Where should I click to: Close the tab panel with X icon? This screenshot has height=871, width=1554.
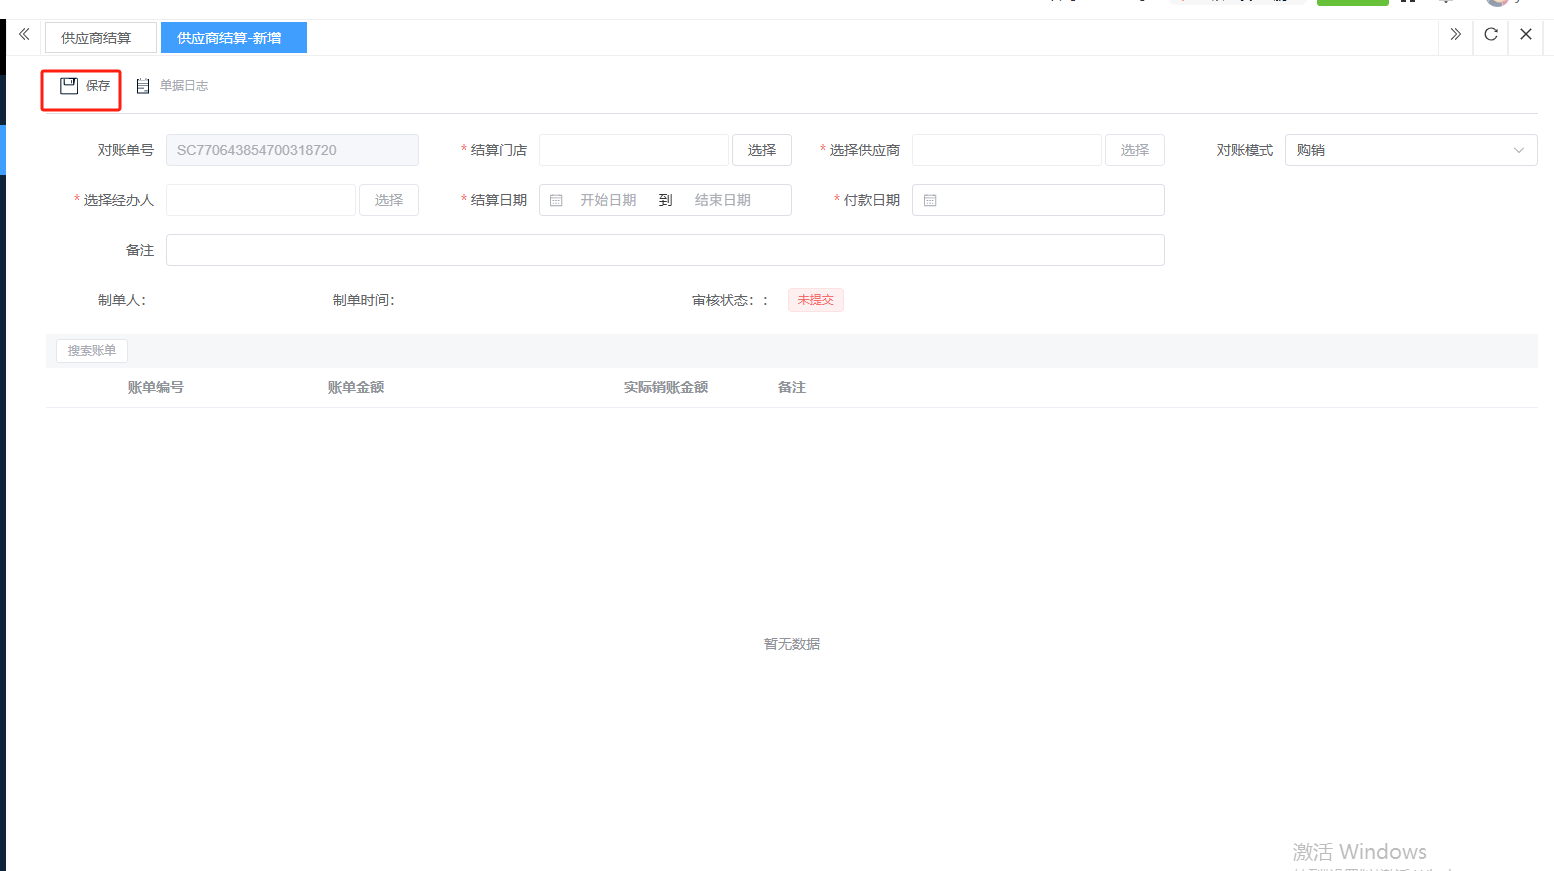(x=1525, y=35)
